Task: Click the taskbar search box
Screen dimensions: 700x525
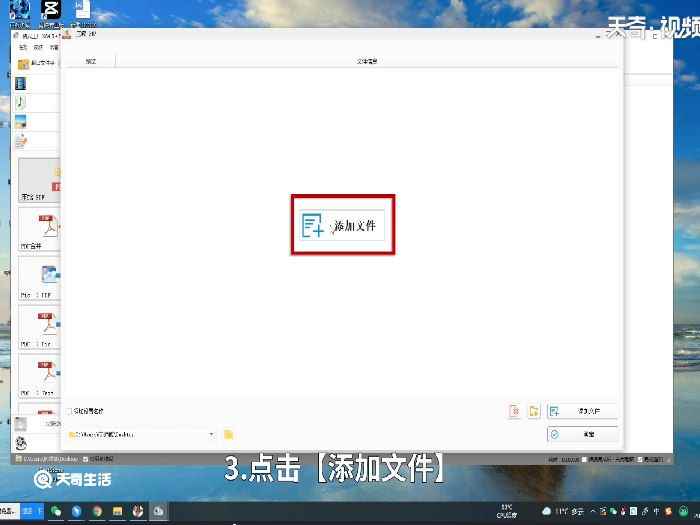Action: (x=9, y=511)
